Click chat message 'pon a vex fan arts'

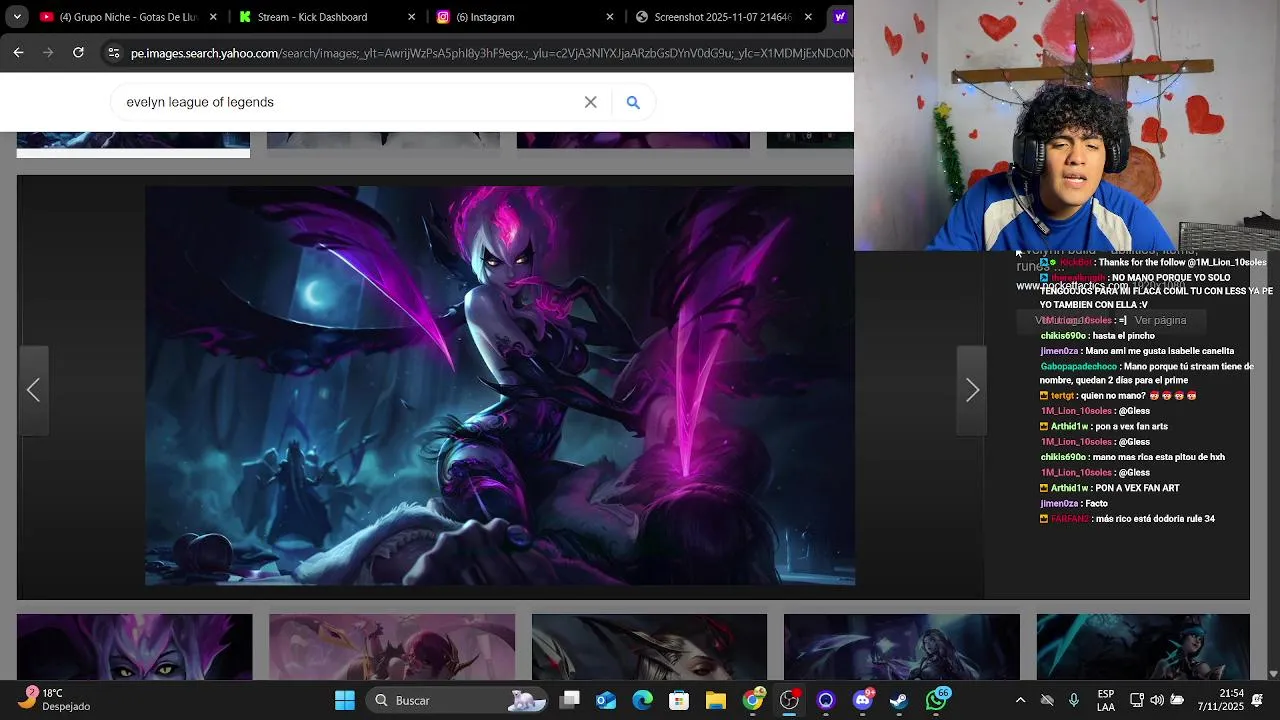point(1131,427)
